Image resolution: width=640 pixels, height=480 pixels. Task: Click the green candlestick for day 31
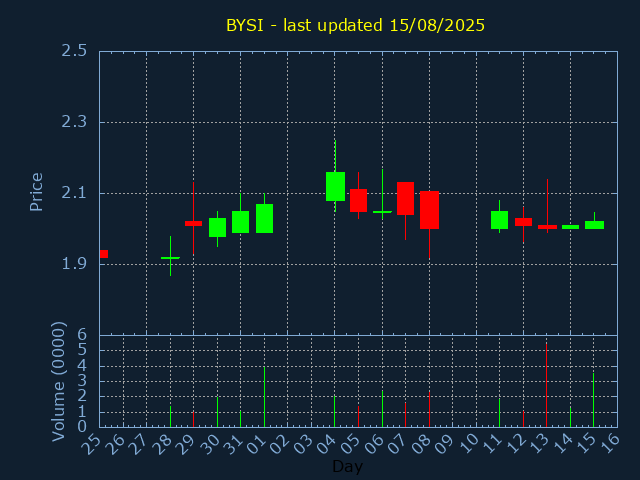[x=240, y=222]
